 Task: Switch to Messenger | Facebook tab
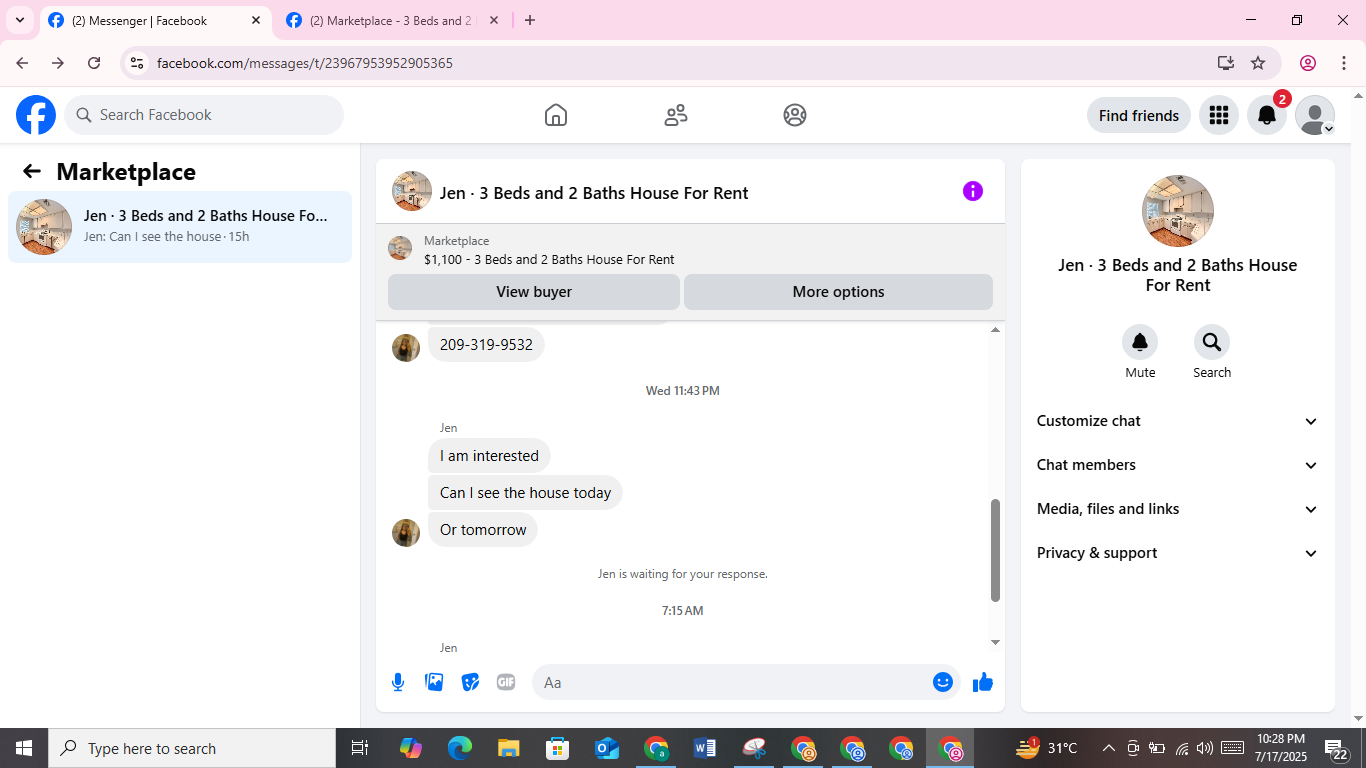tap(156, 20)
